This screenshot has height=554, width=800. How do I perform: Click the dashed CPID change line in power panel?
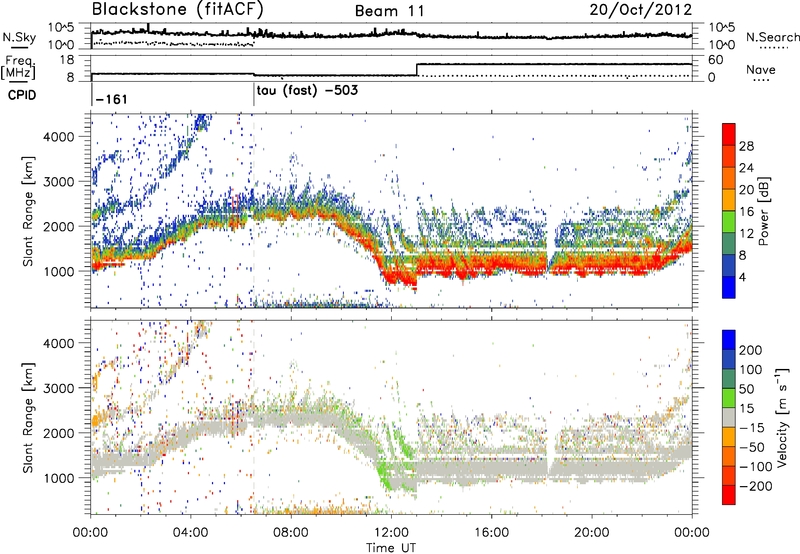pyautogui.click(x=254, y=210)
